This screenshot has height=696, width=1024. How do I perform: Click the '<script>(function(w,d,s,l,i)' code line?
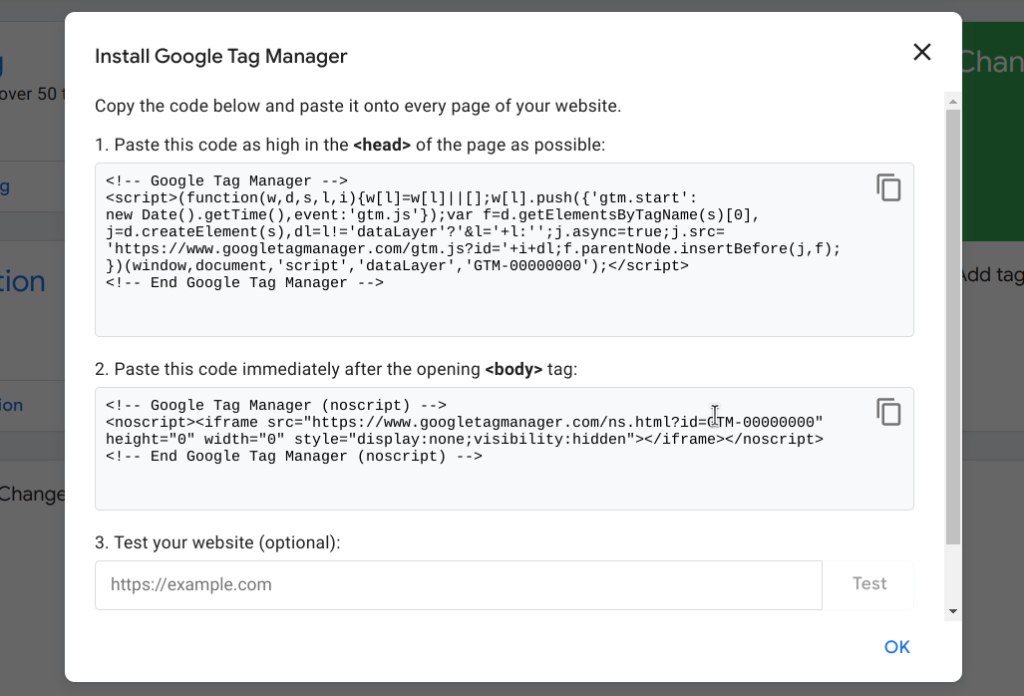click(402, 198)
